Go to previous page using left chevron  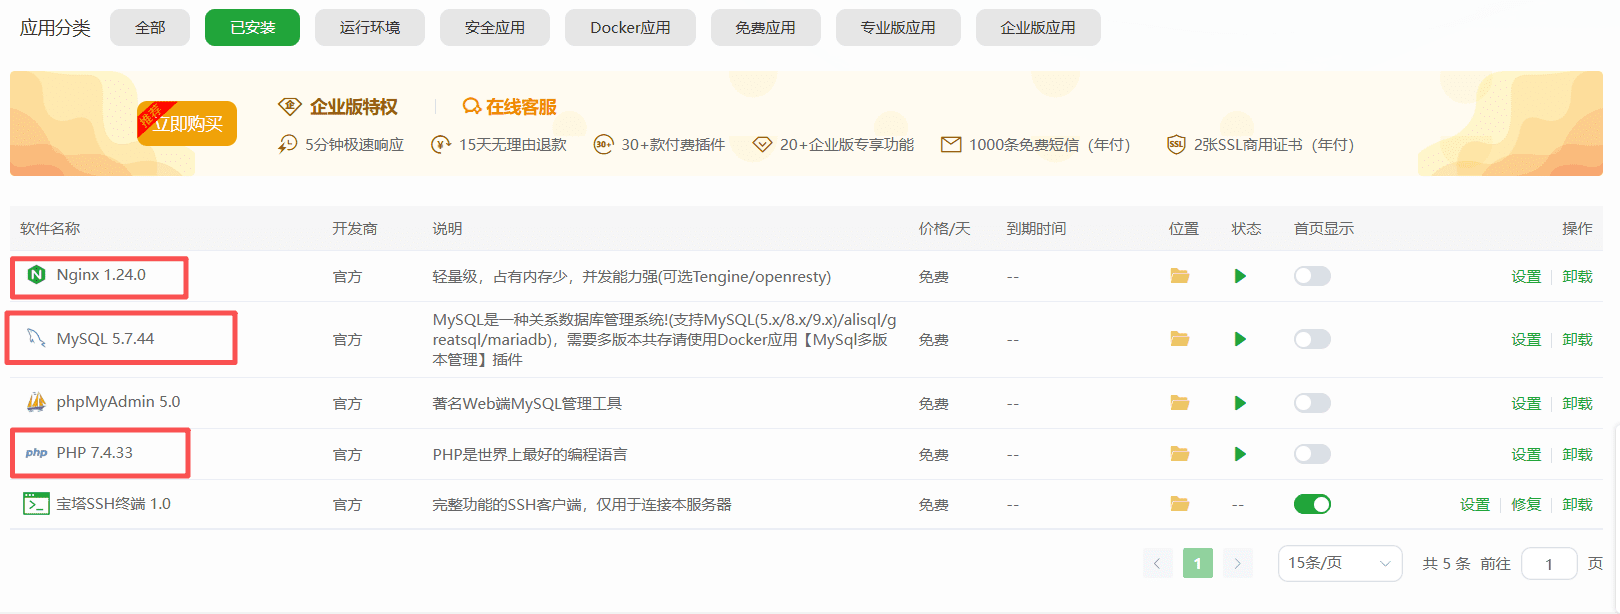pyautogui.click(x=1157, y=563)
